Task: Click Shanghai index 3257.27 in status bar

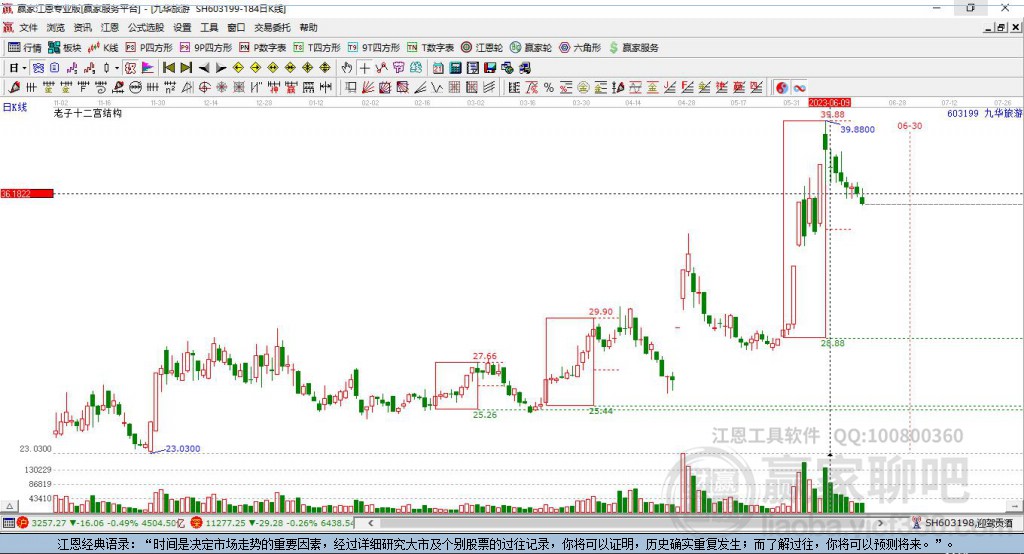Action: pos(48,523)
